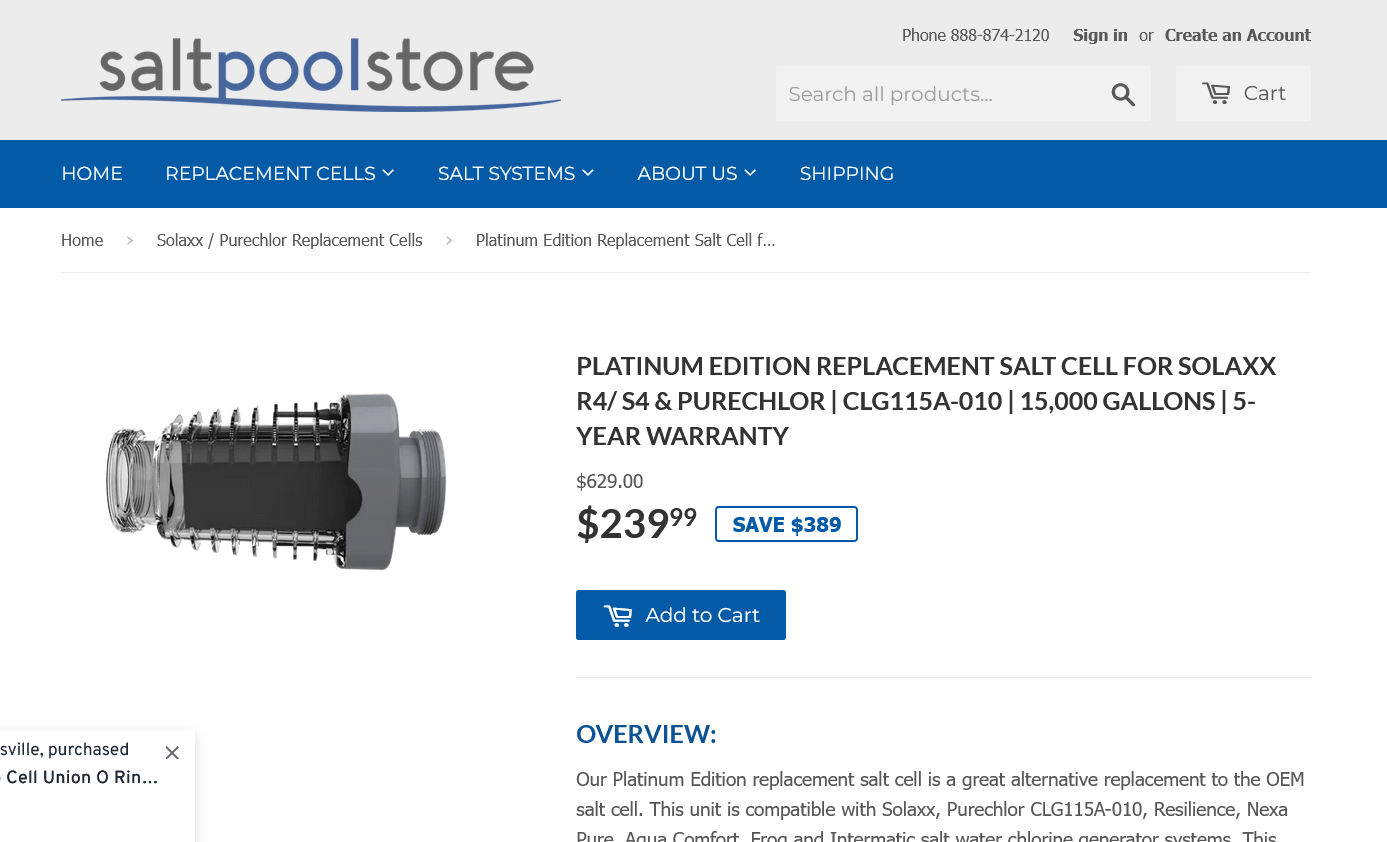Click the current-page Platinum Edition breadcrumb

click(626, 240)
